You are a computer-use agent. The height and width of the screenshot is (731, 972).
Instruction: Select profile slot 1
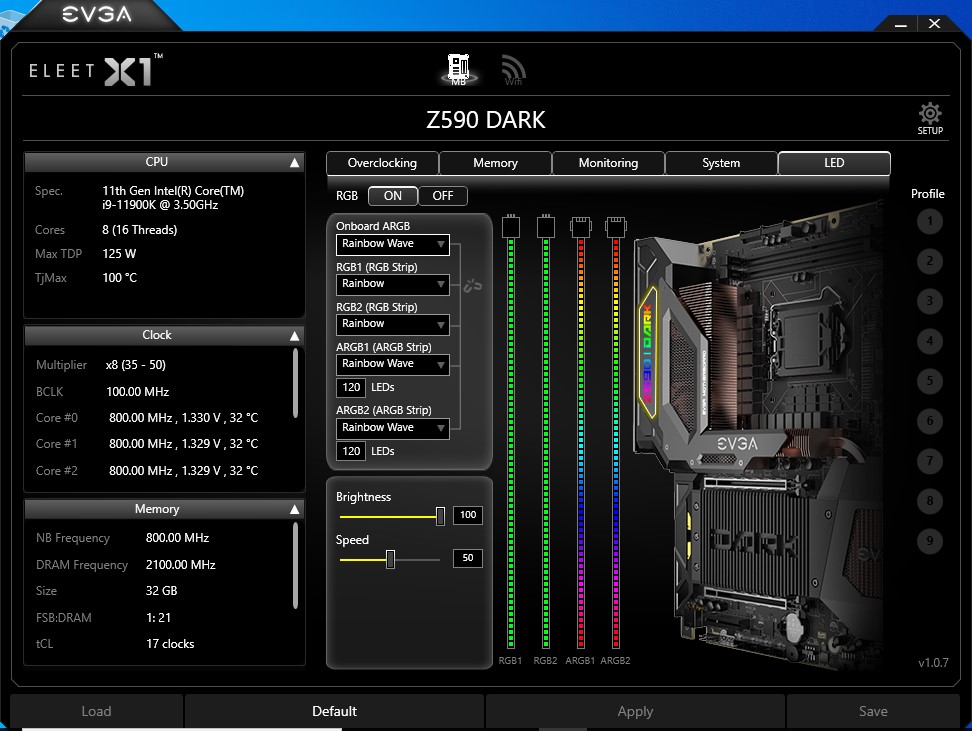(x=929, y=221)
